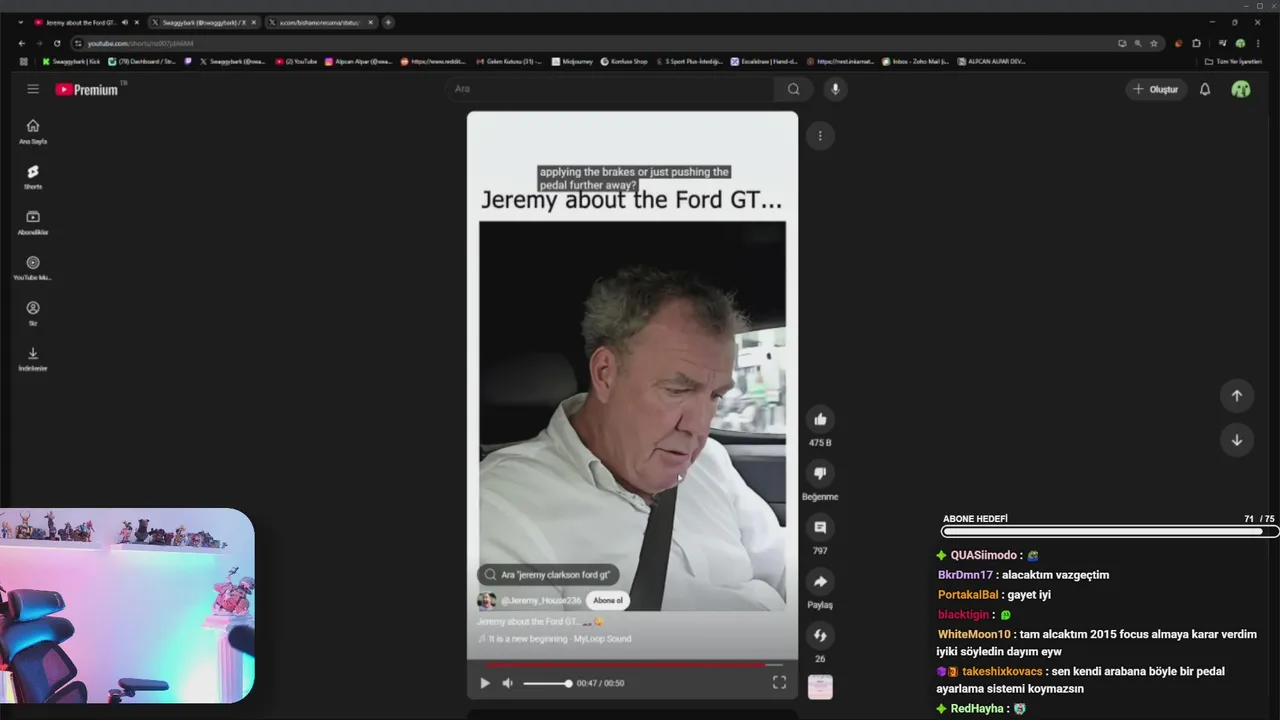Screen dimensions: 1280x720
Task: Open the (2) YouTube bookmark
Action: 297,61
